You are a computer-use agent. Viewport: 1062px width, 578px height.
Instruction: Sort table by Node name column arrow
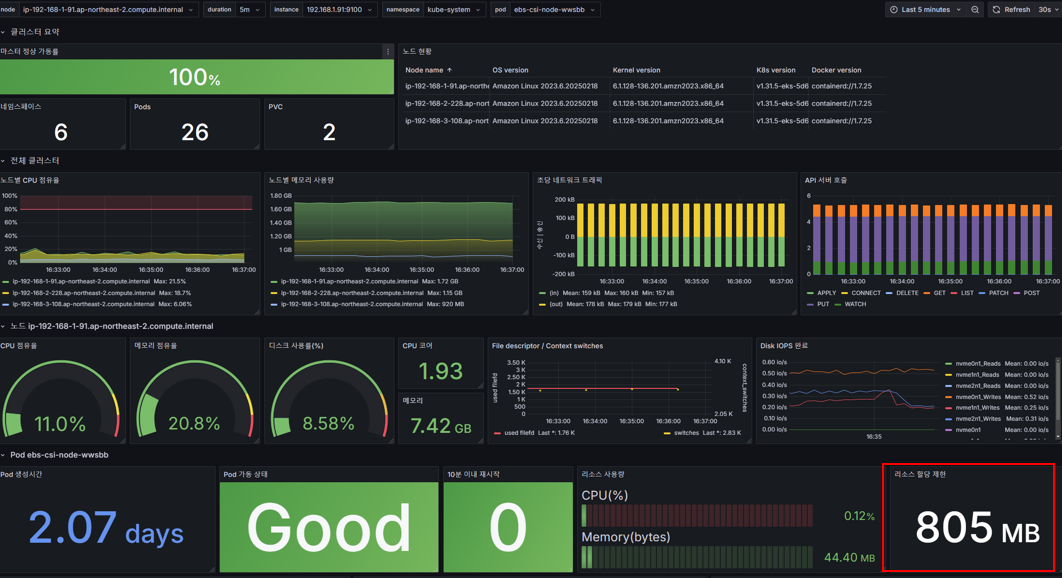(x=449, y=70)
